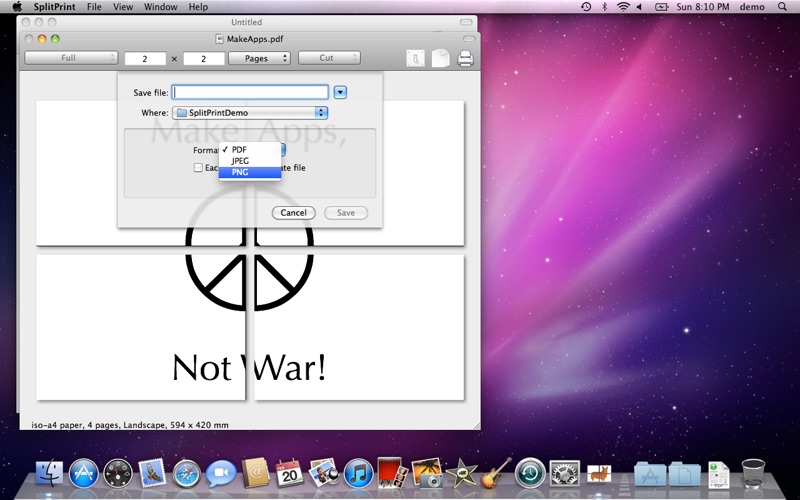Viewport: 800px width, 500px height.
Task: Open the Pages popup in the toolbar
Action: (x=259, y=58)
